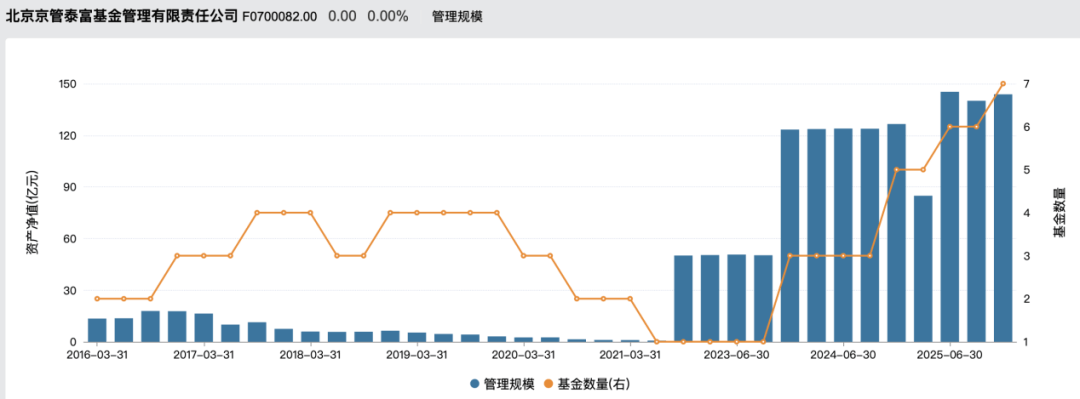Click the 2025-06-30 x-axis label
Image resolution: width=1080 pixels, height=399 pixels.
(950, 355)
